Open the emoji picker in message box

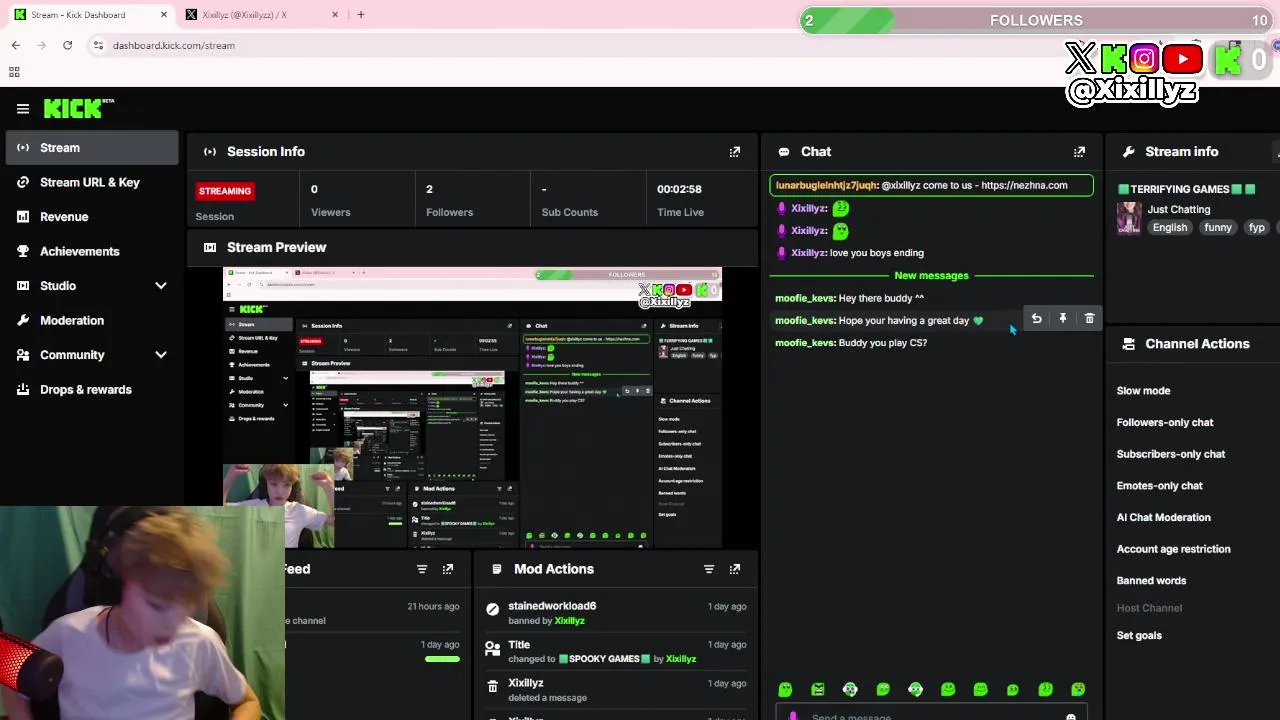point(1071,716)
